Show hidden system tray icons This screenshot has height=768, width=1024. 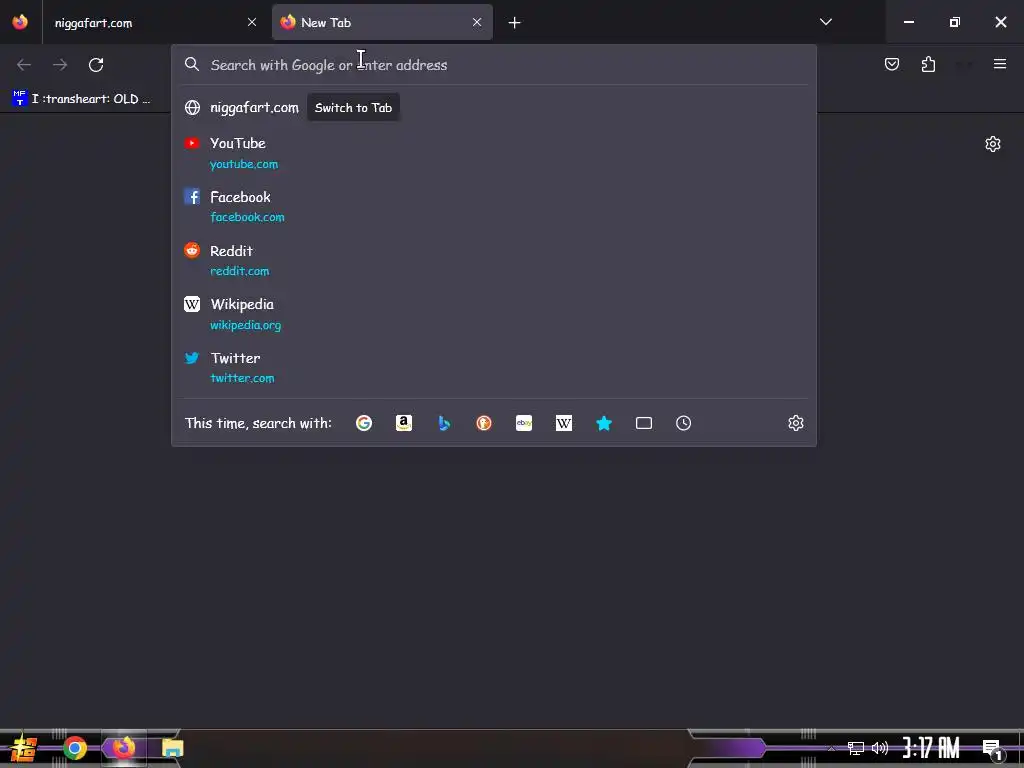point(831,748)
